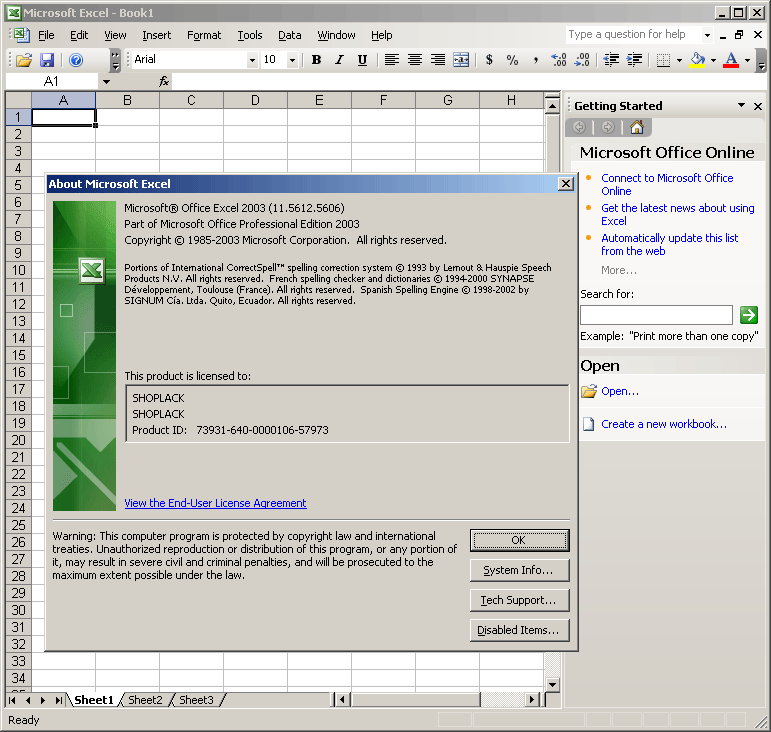Open the file folder icon in the toolbar
Viewport: 771px width, 732px height.
[x=24, y=60]
